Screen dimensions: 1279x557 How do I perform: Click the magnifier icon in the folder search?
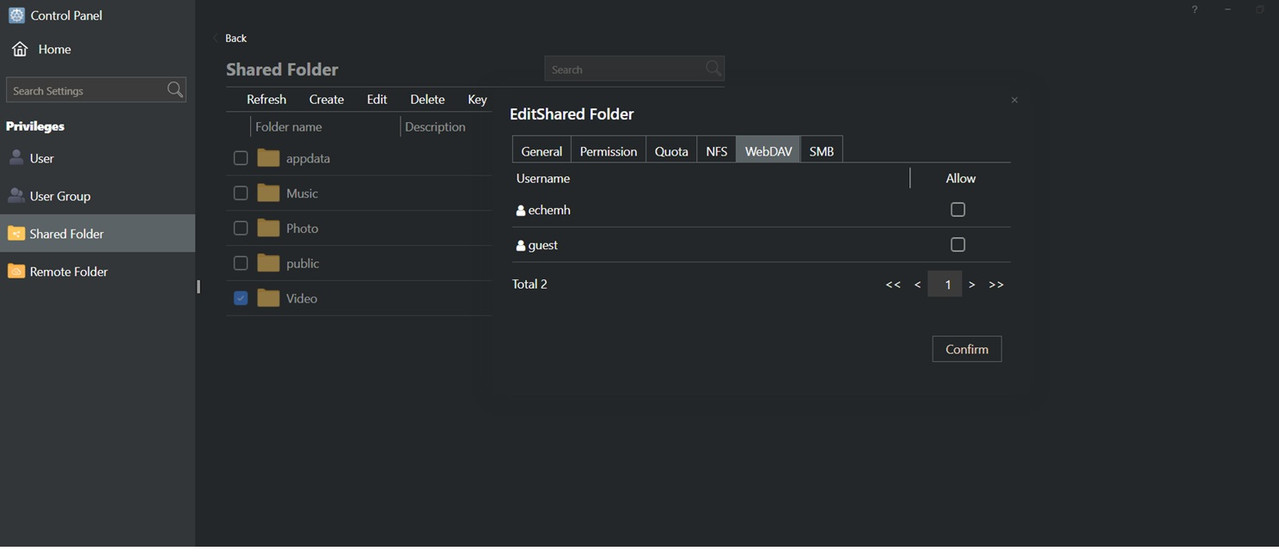pyautogui.click(x=713, y=69)
